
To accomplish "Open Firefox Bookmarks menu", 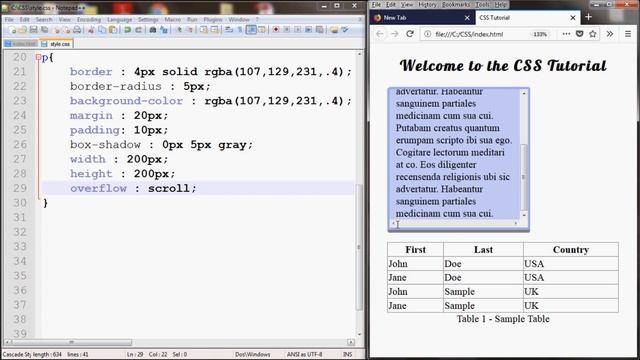I will click(456, 4).
